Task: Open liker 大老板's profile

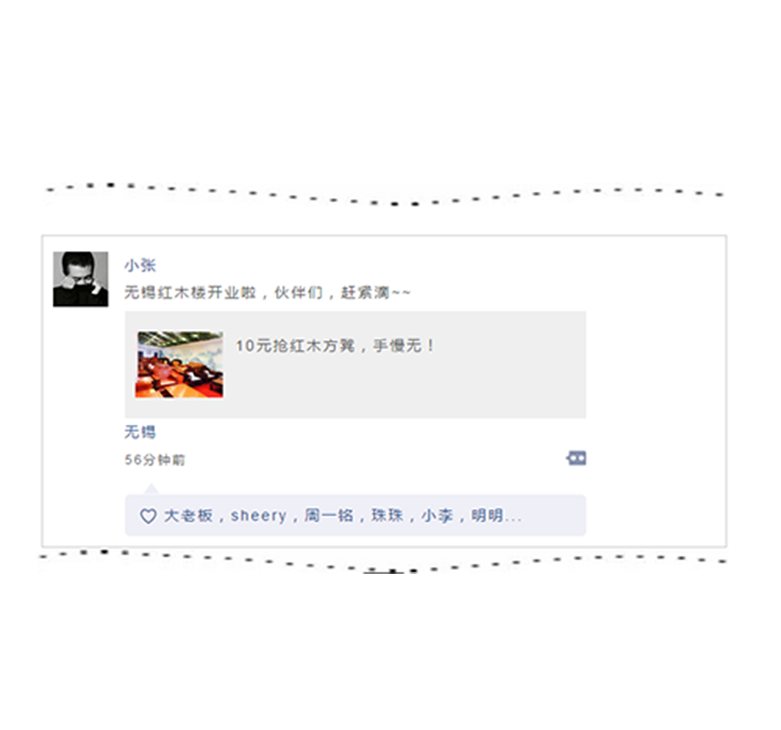Action: 188,515
